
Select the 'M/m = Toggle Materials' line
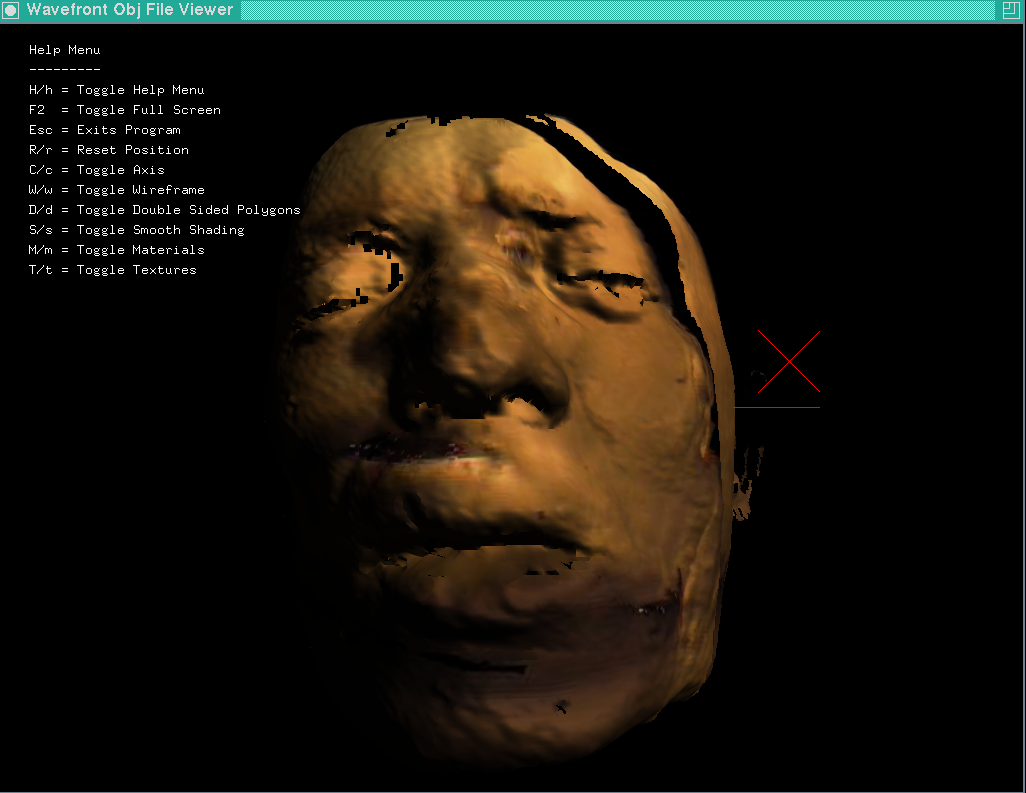pyautogui.click(x=116, y=250)
